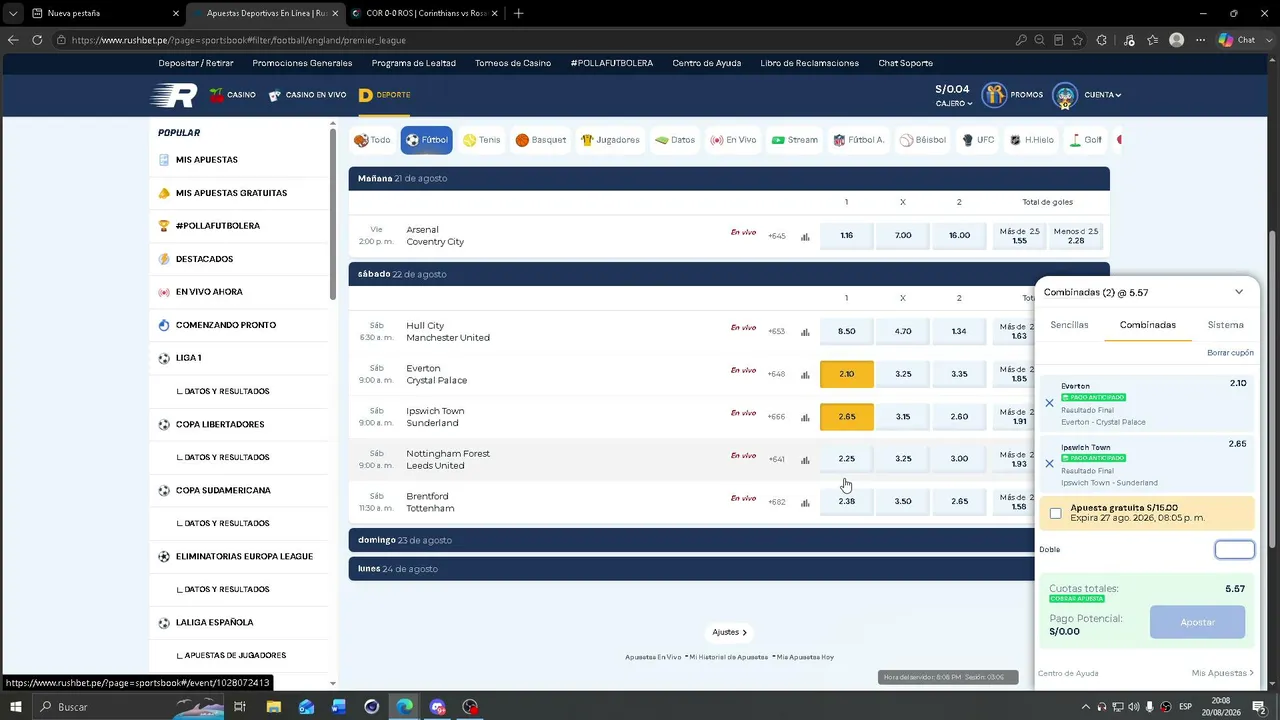Open the Cajero dropdown under balance

(x=954, y=103)
